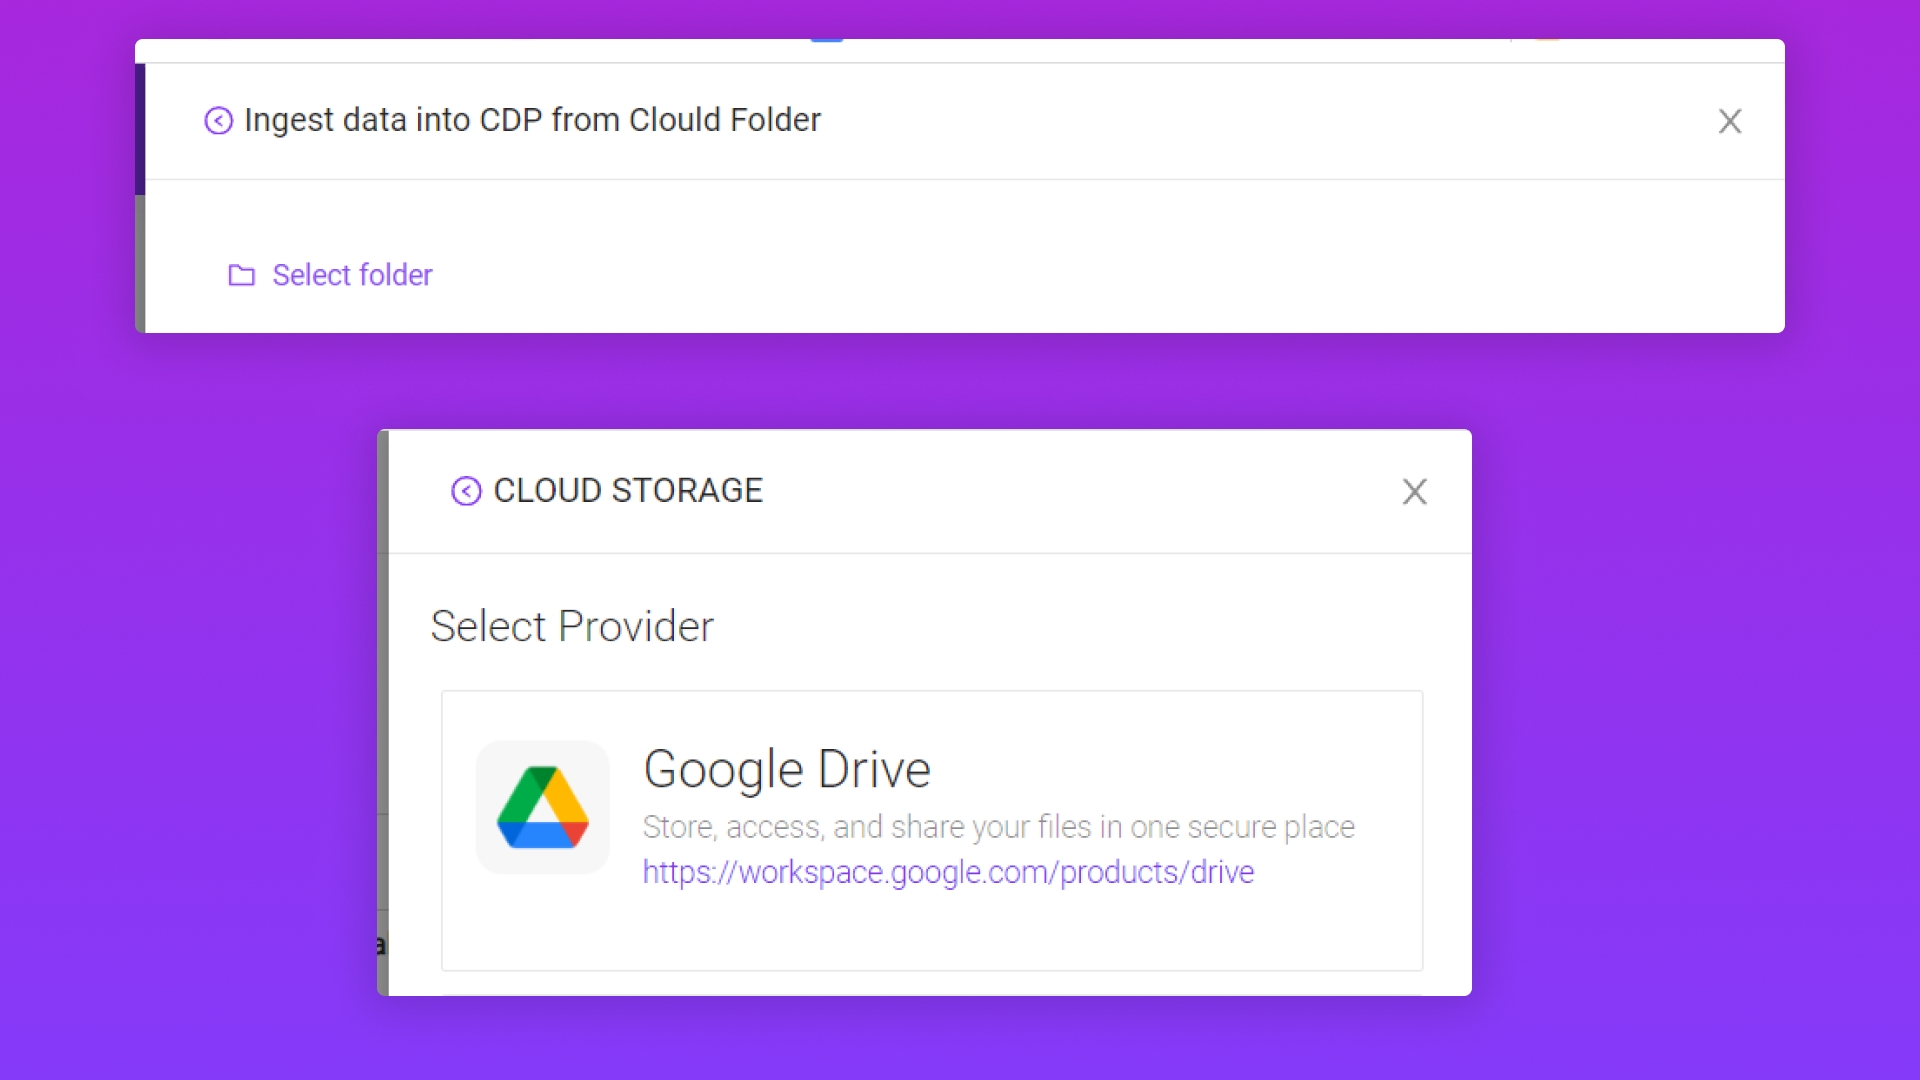
Task: Click the folder icon beside Select folder
Action: (x=241, y=275)
